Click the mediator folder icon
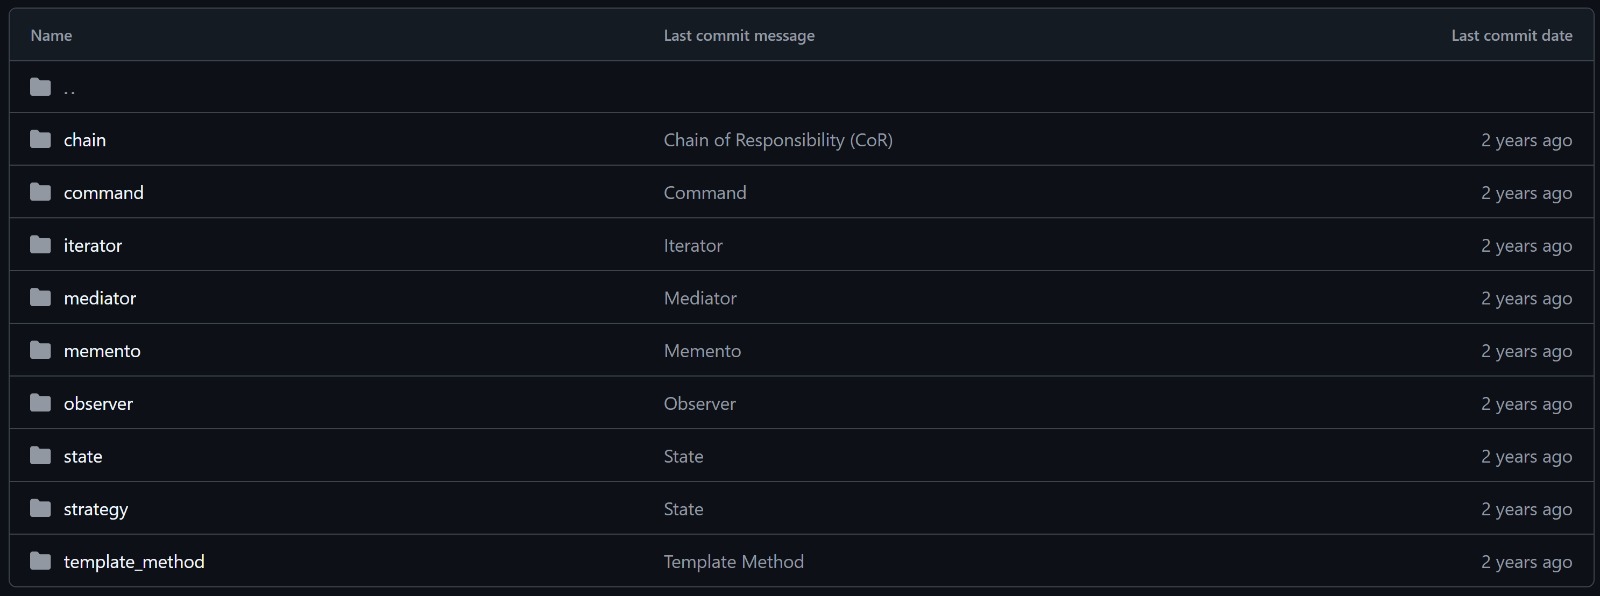The image size is (1600, 596). click(40, 297)
